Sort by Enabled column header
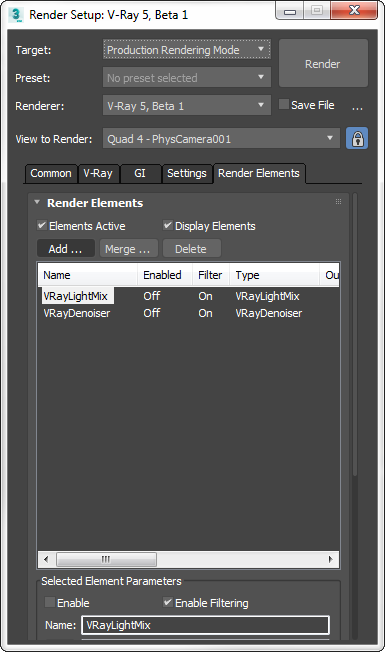The image size is (385, 652). pos(165,275)
